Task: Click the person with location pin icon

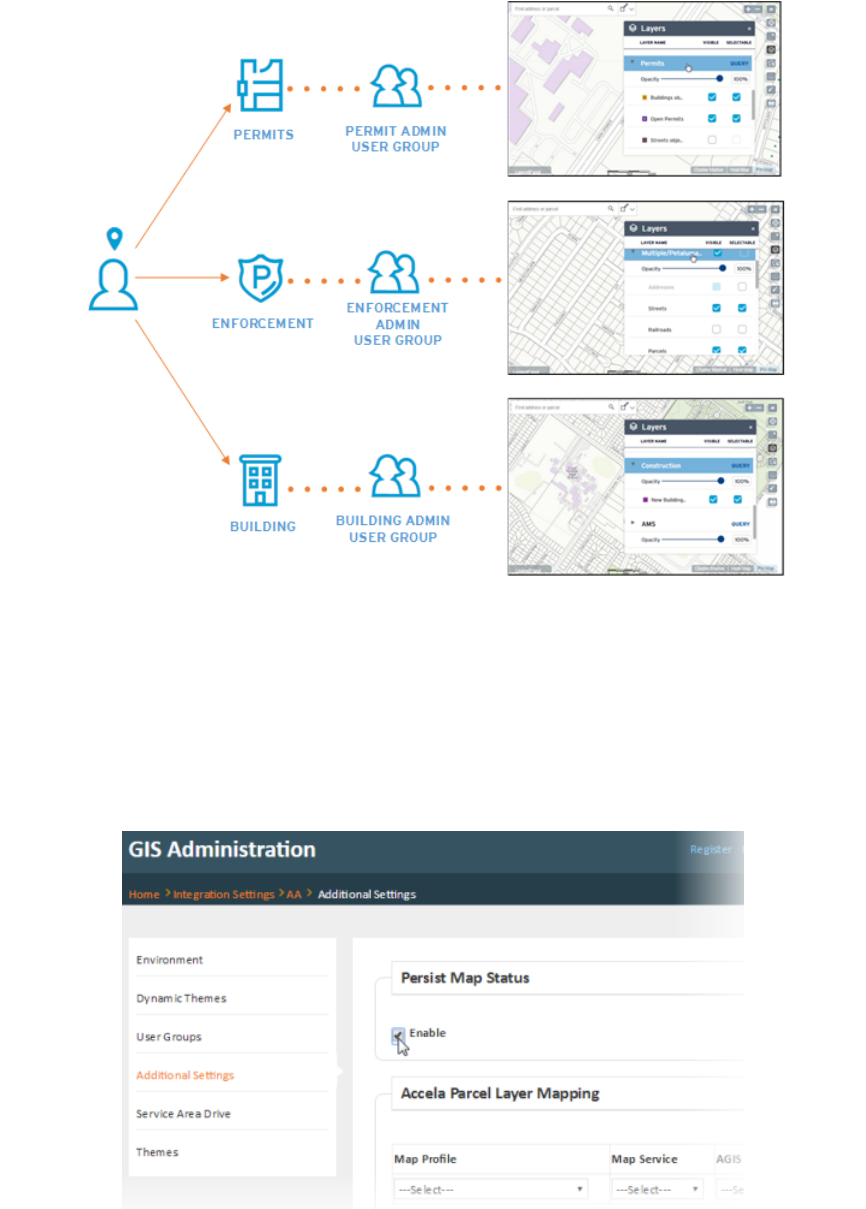Action: click(112, 271)
